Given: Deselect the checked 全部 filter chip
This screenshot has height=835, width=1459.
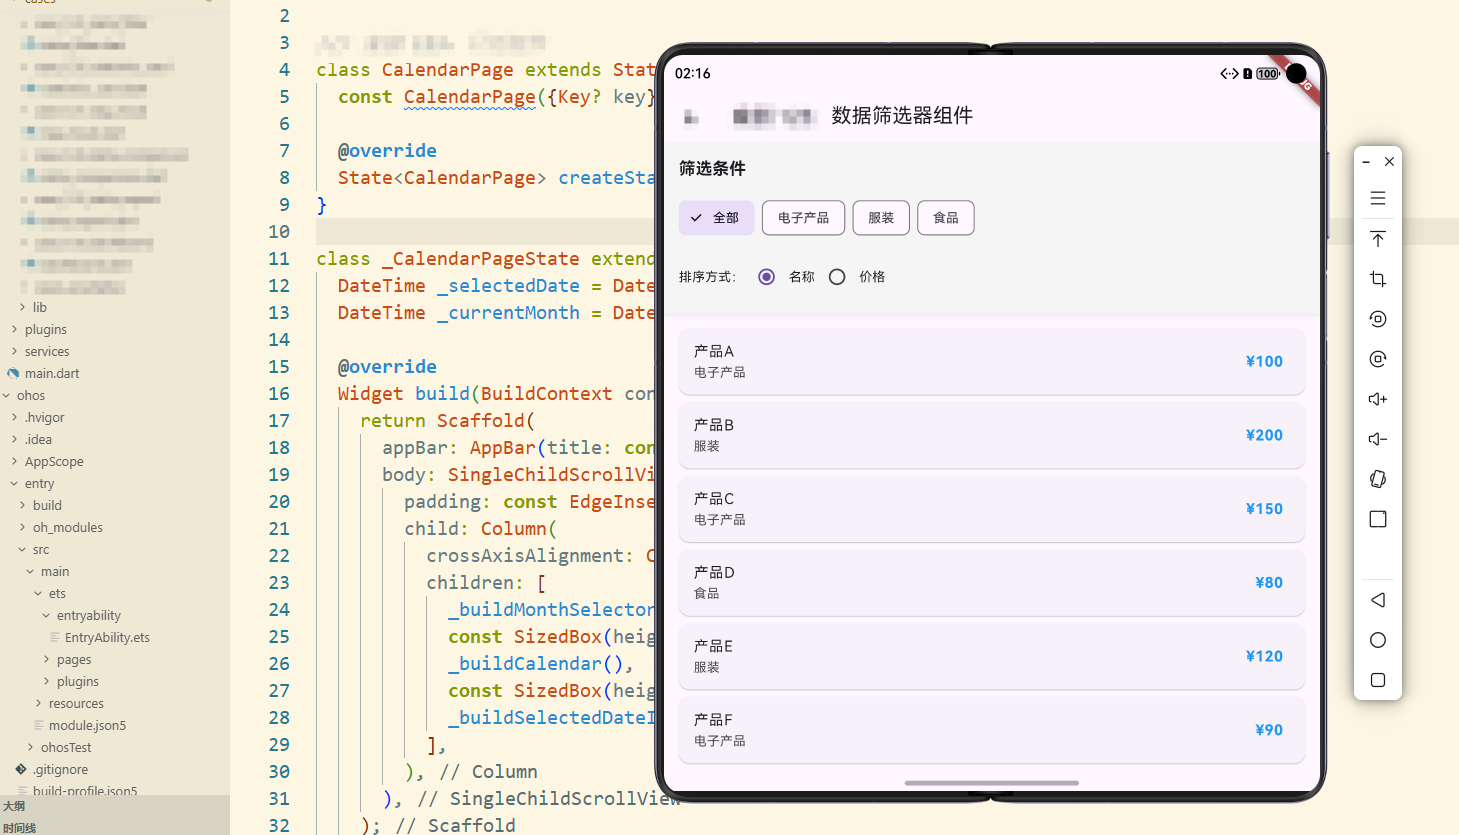Looking at the screenshot, I should pyautogui.click(x=716, y=217).
